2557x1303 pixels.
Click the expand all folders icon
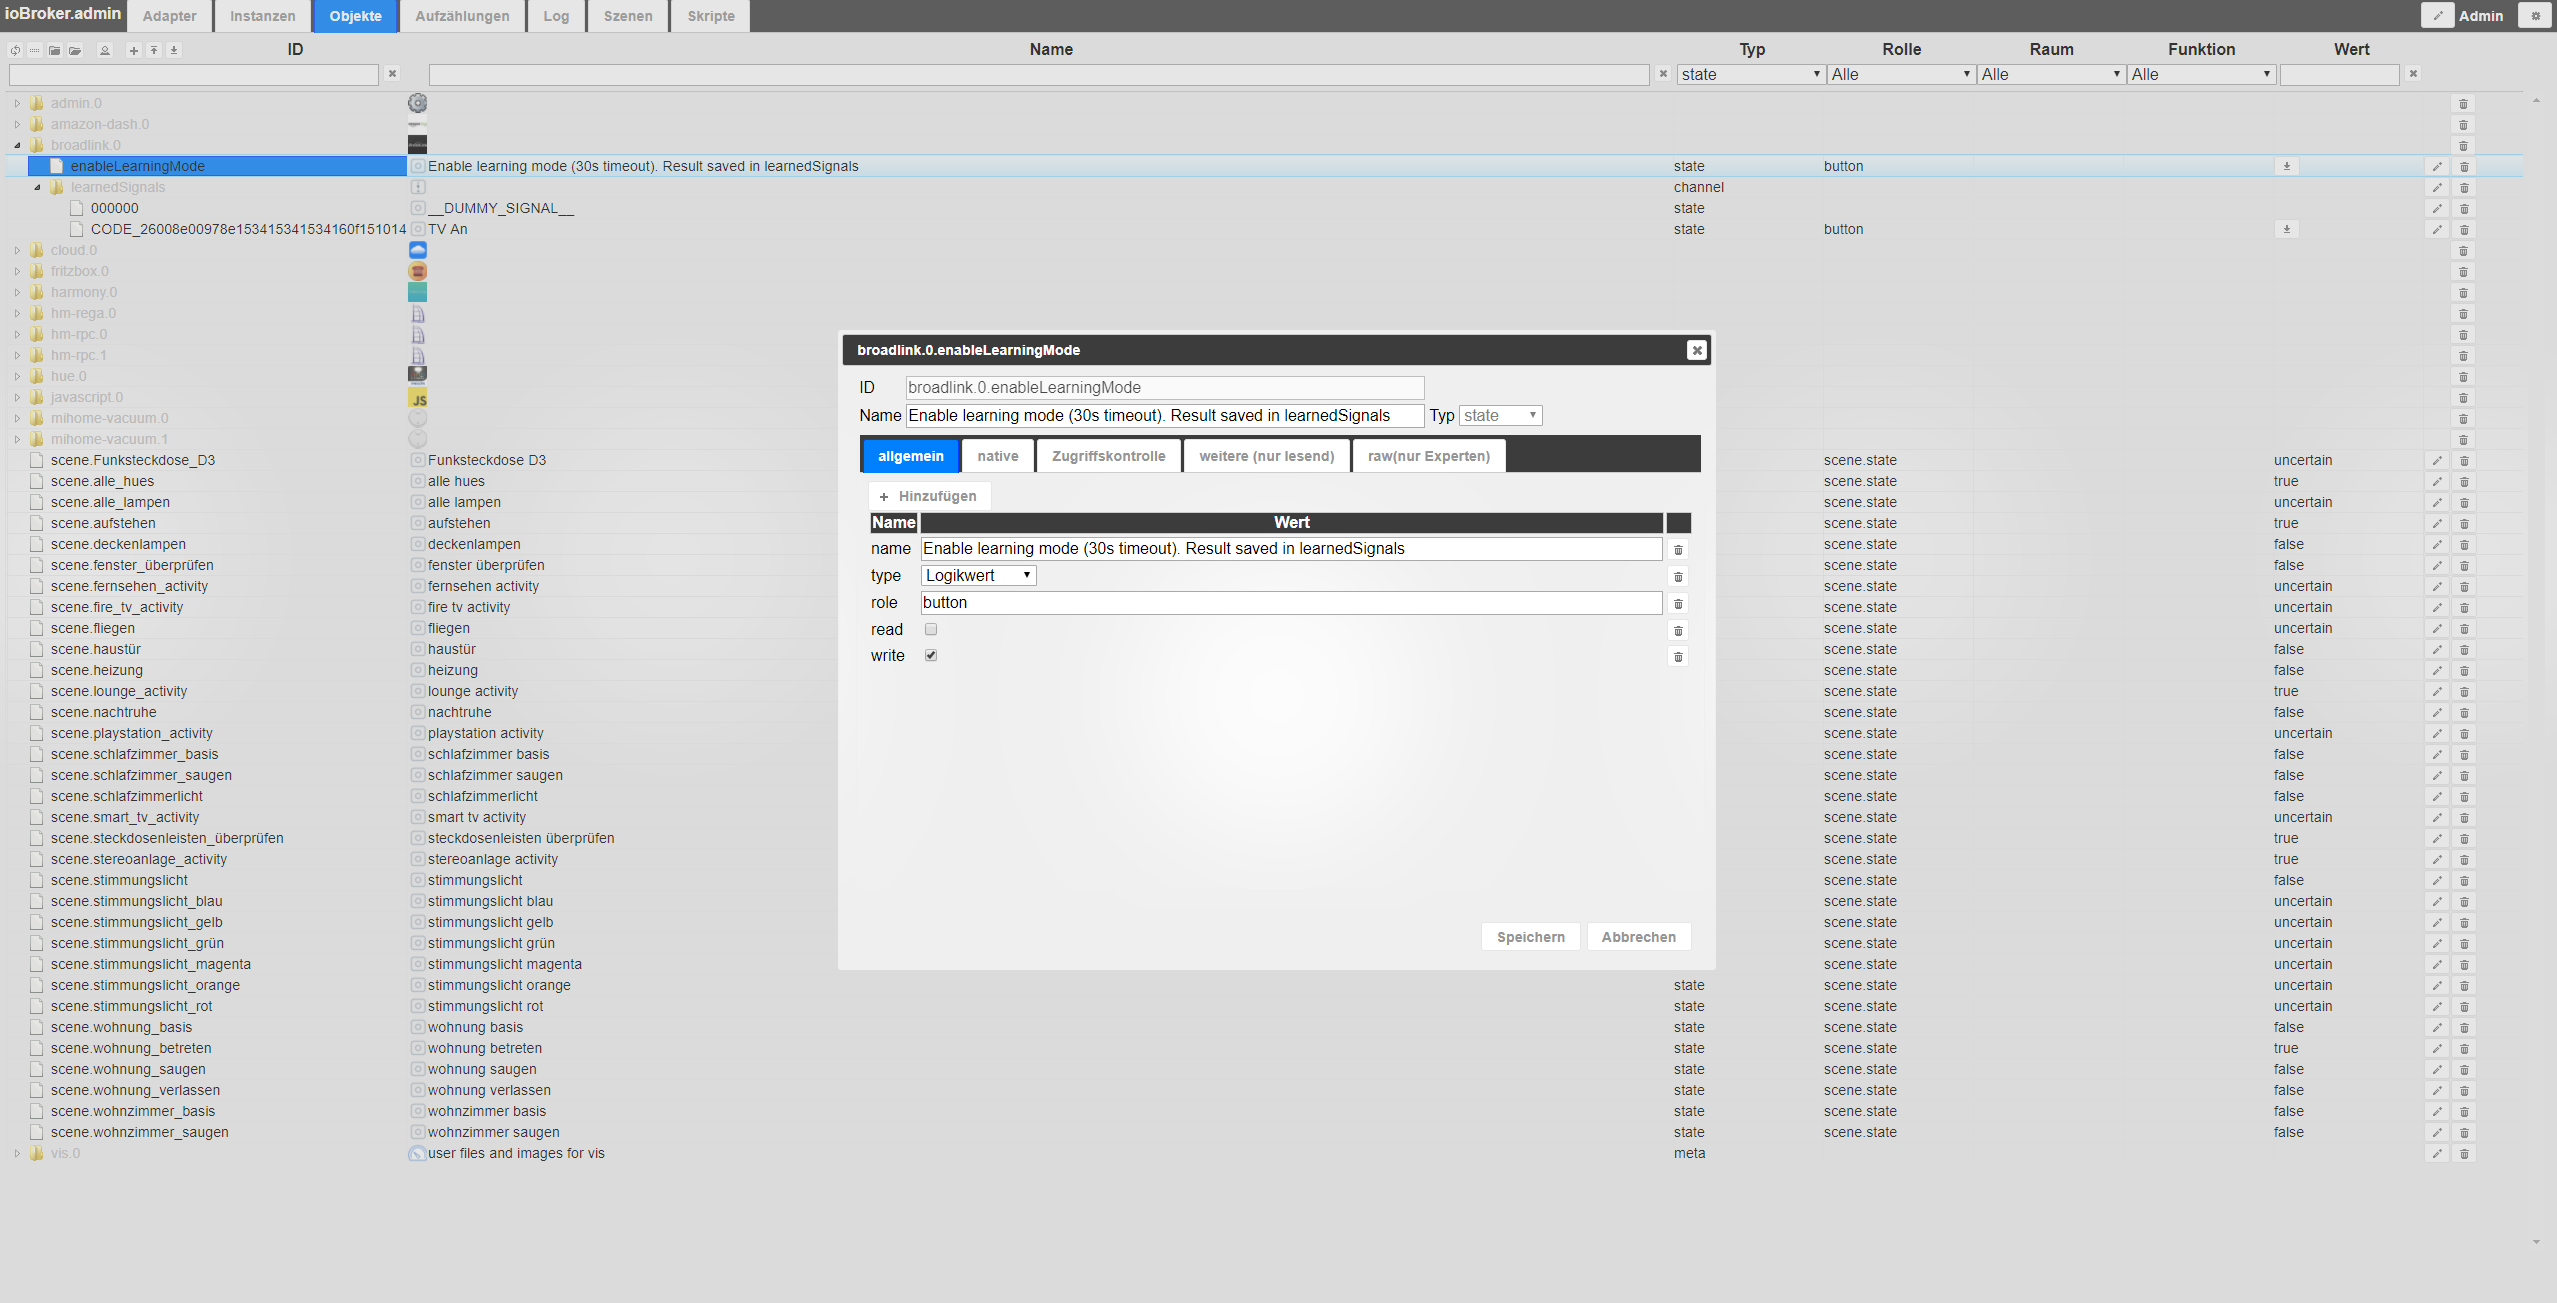tap(75, 50)
